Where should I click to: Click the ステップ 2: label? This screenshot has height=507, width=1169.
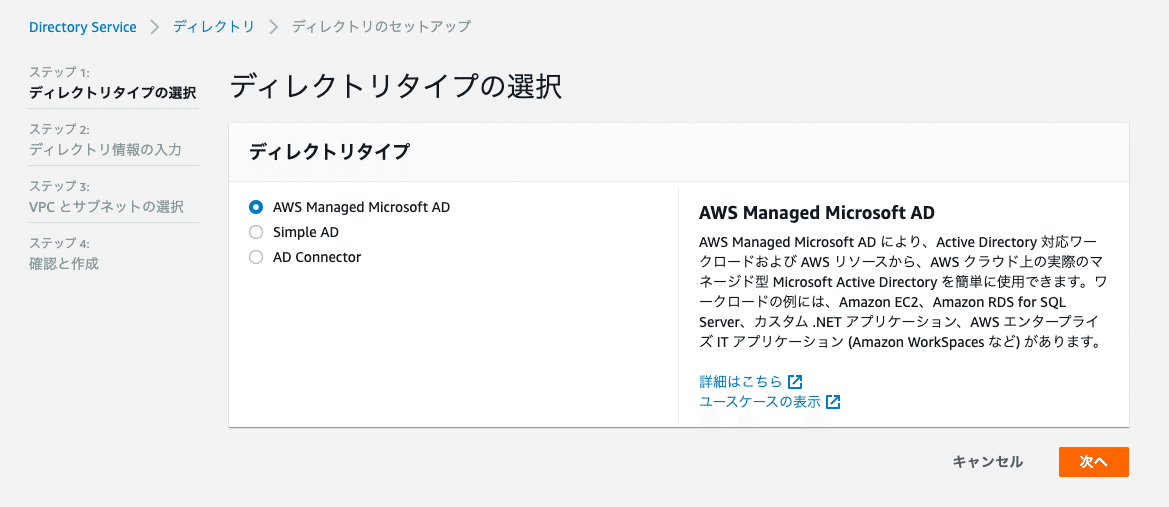pyautogui.click(x=60, y=129)
